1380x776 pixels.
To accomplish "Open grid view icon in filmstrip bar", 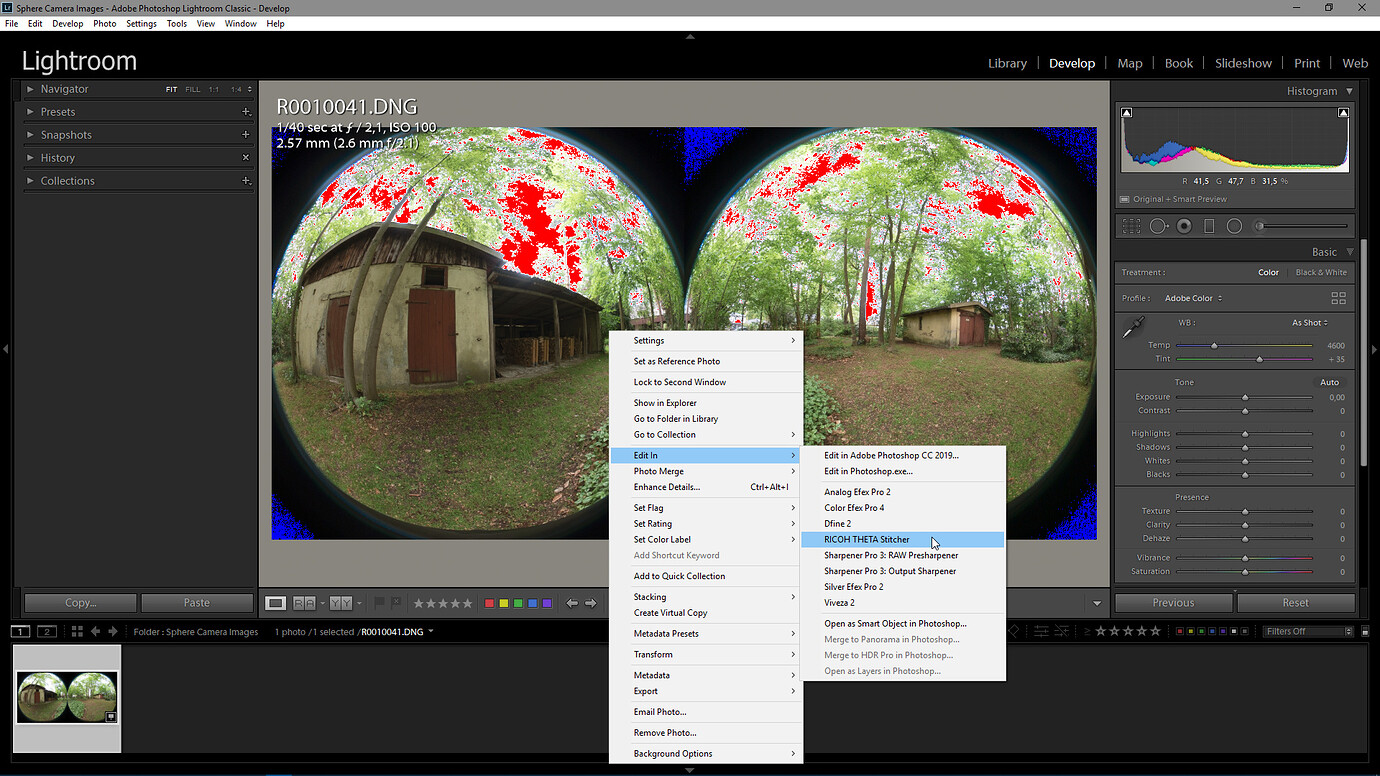I will [x=77, y=631].
